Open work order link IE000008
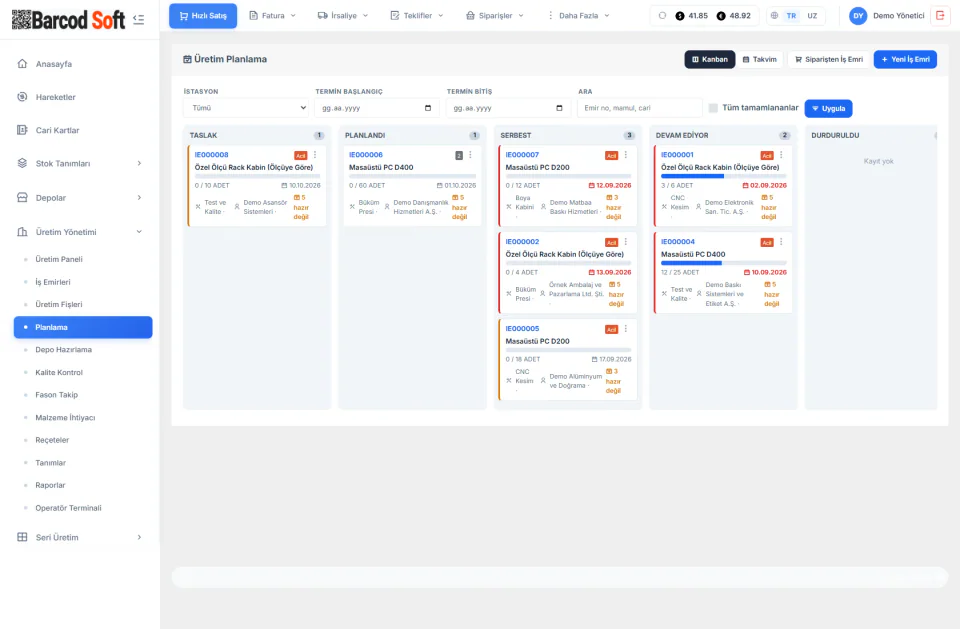The image size is (960, 629). (211, 155)
